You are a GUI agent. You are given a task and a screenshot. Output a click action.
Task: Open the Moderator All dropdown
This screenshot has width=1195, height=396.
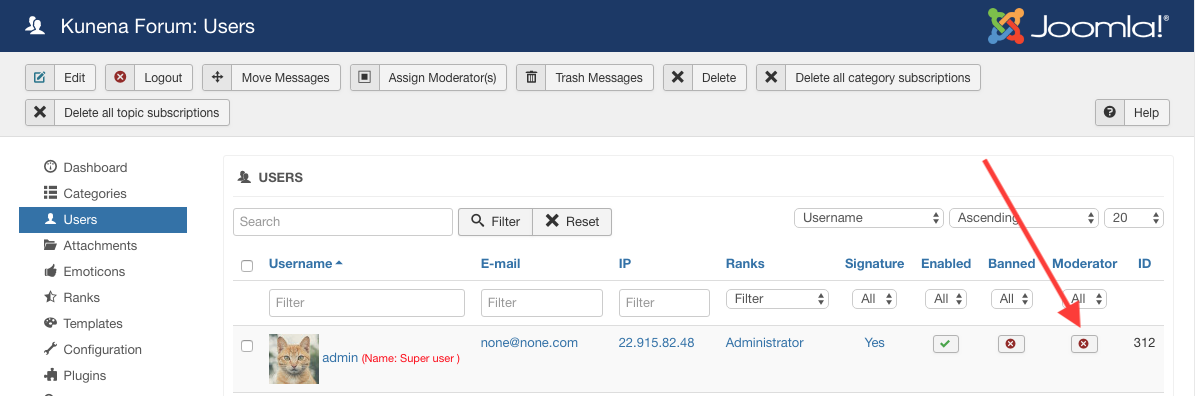coord(1084,299)
